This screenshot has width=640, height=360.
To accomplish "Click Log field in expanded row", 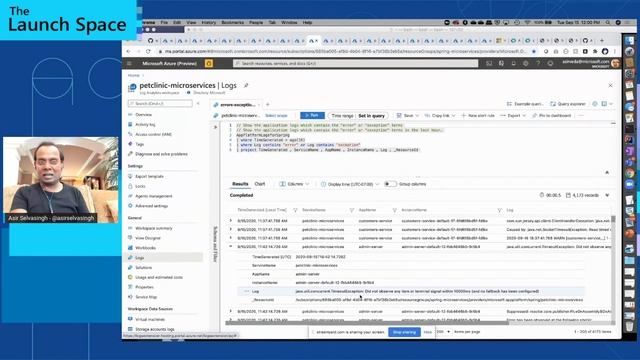I will pos(411,291).
